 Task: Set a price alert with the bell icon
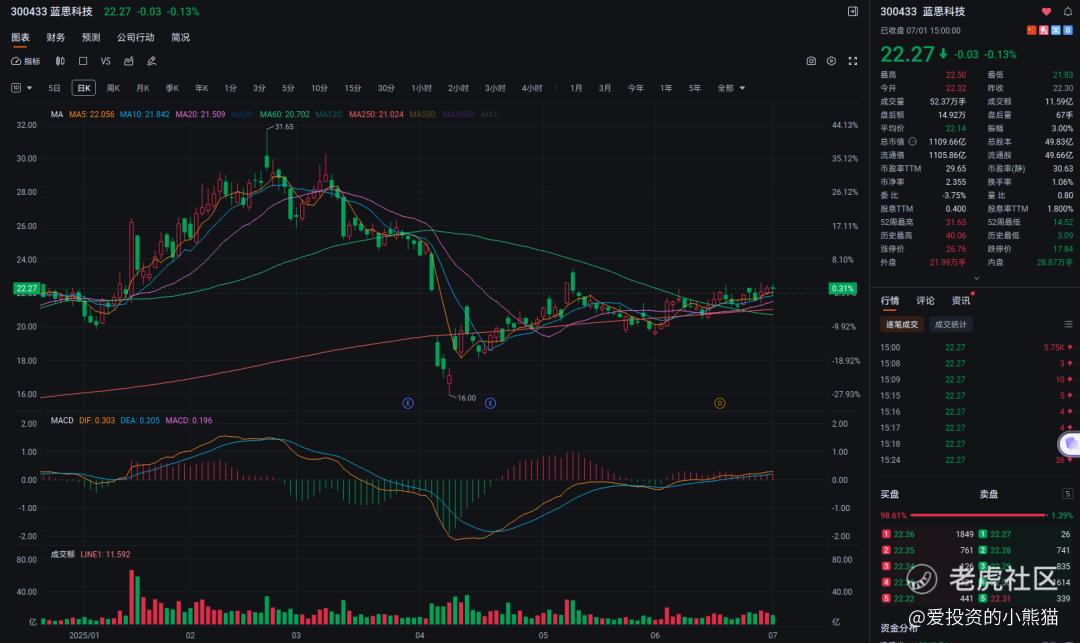point(1068,12)
